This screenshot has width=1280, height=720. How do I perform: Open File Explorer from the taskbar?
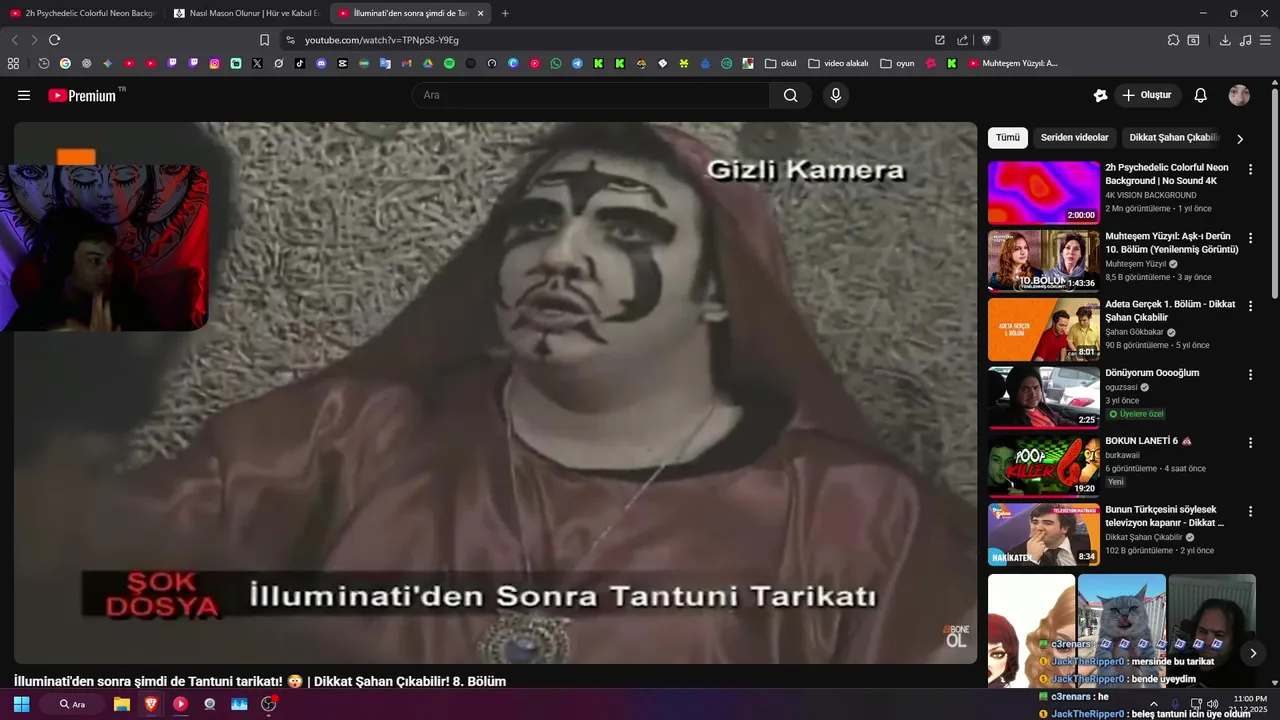click(x=121, y=704)
